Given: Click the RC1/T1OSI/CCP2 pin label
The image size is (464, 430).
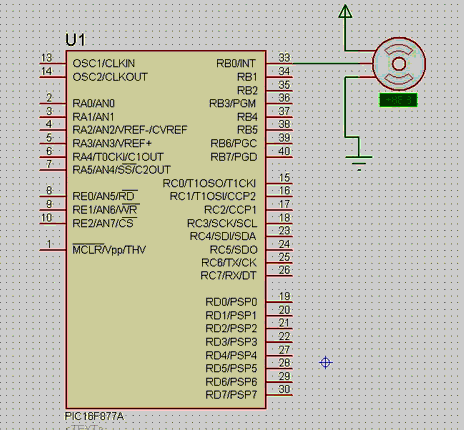Looking at the screenshot, I should pos(213,196).
